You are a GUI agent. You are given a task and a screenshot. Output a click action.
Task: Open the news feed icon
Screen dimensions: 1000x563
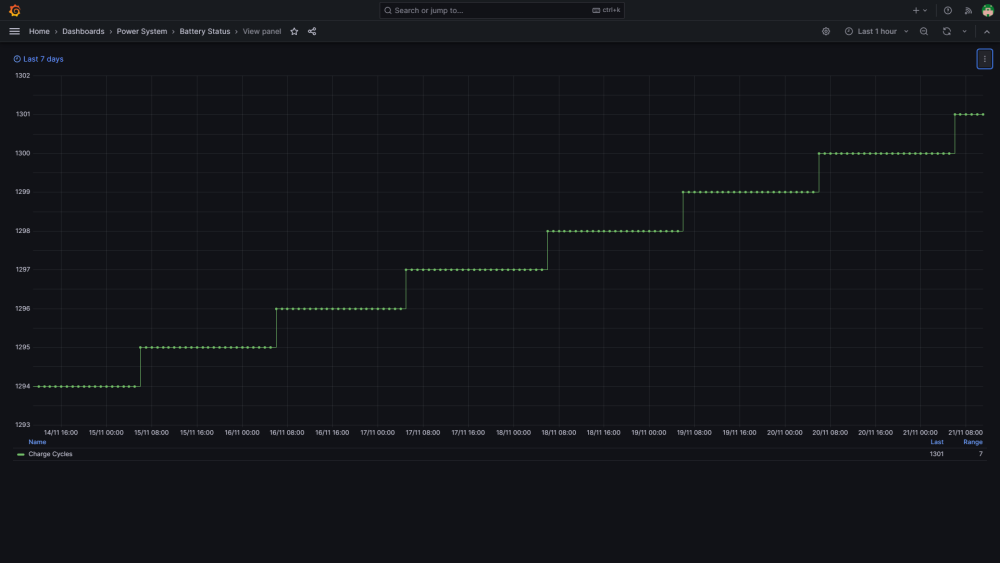tap(968, 10)
